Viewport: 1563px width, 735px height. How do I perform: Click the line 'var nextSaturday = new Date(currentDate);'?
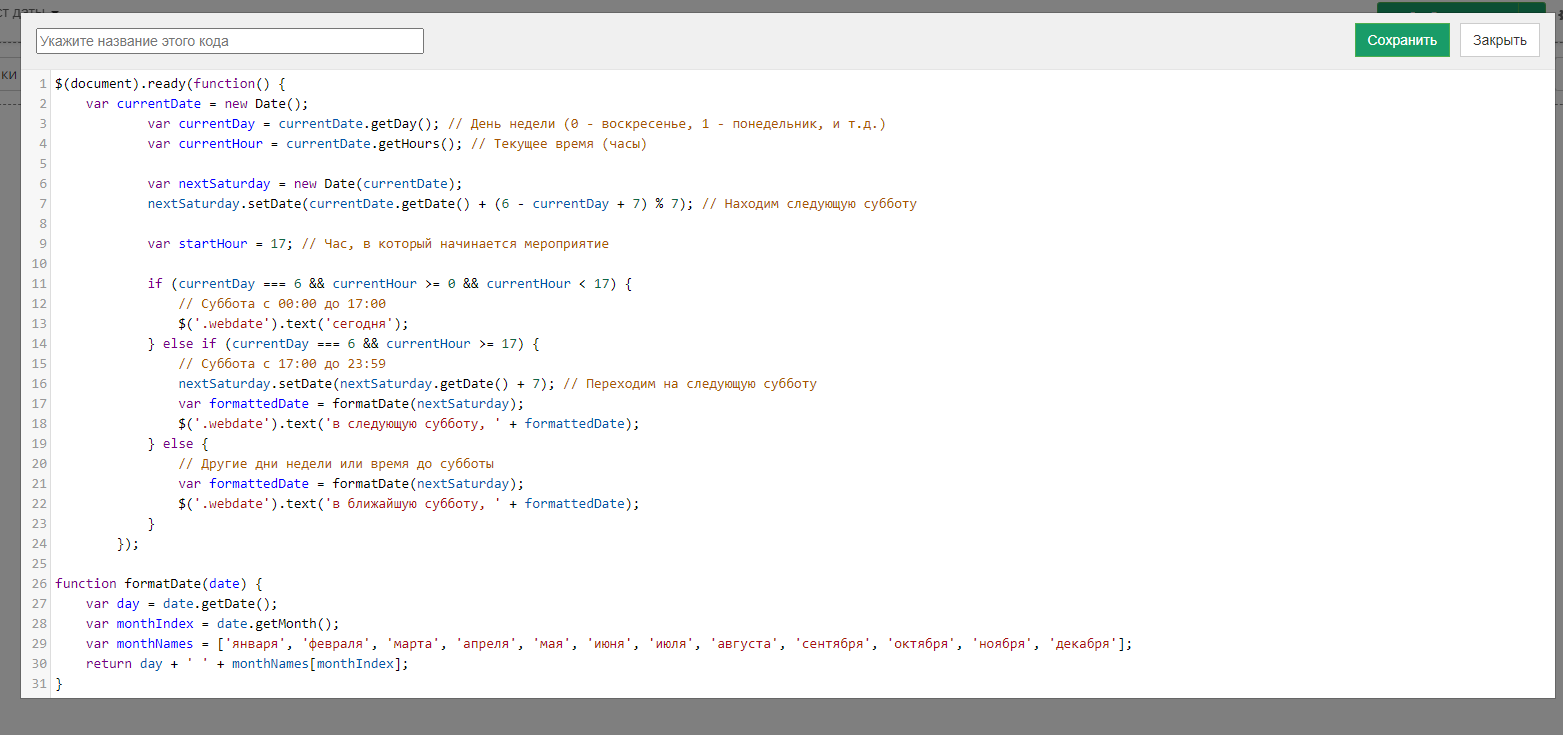[305, 184]
